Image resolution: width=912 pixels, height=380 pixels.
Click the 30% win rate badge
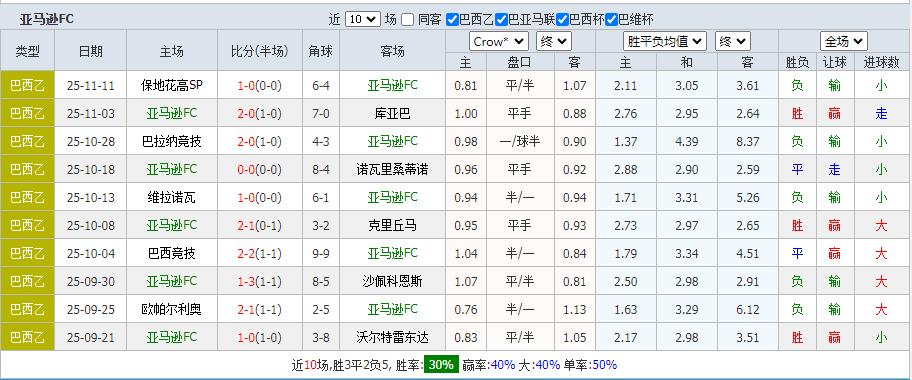click(441, 365)
